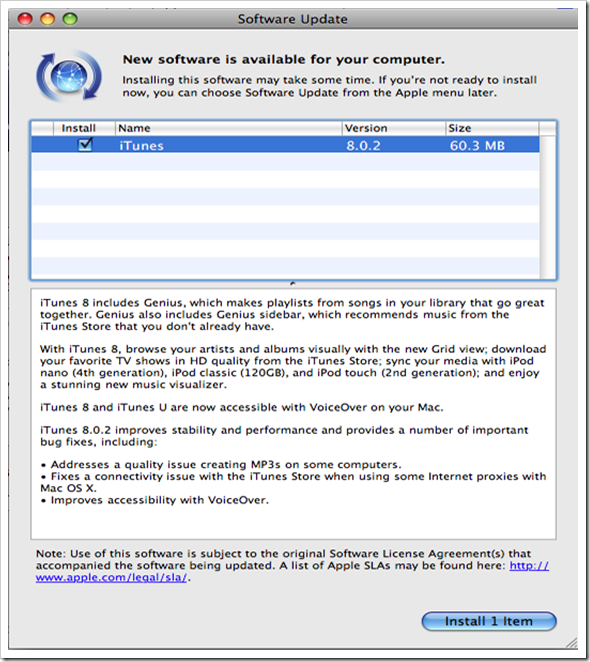The width and height of the screenshot is (590, 662).
Task: Click the Install 1 Item button
Action: (489, 621)
